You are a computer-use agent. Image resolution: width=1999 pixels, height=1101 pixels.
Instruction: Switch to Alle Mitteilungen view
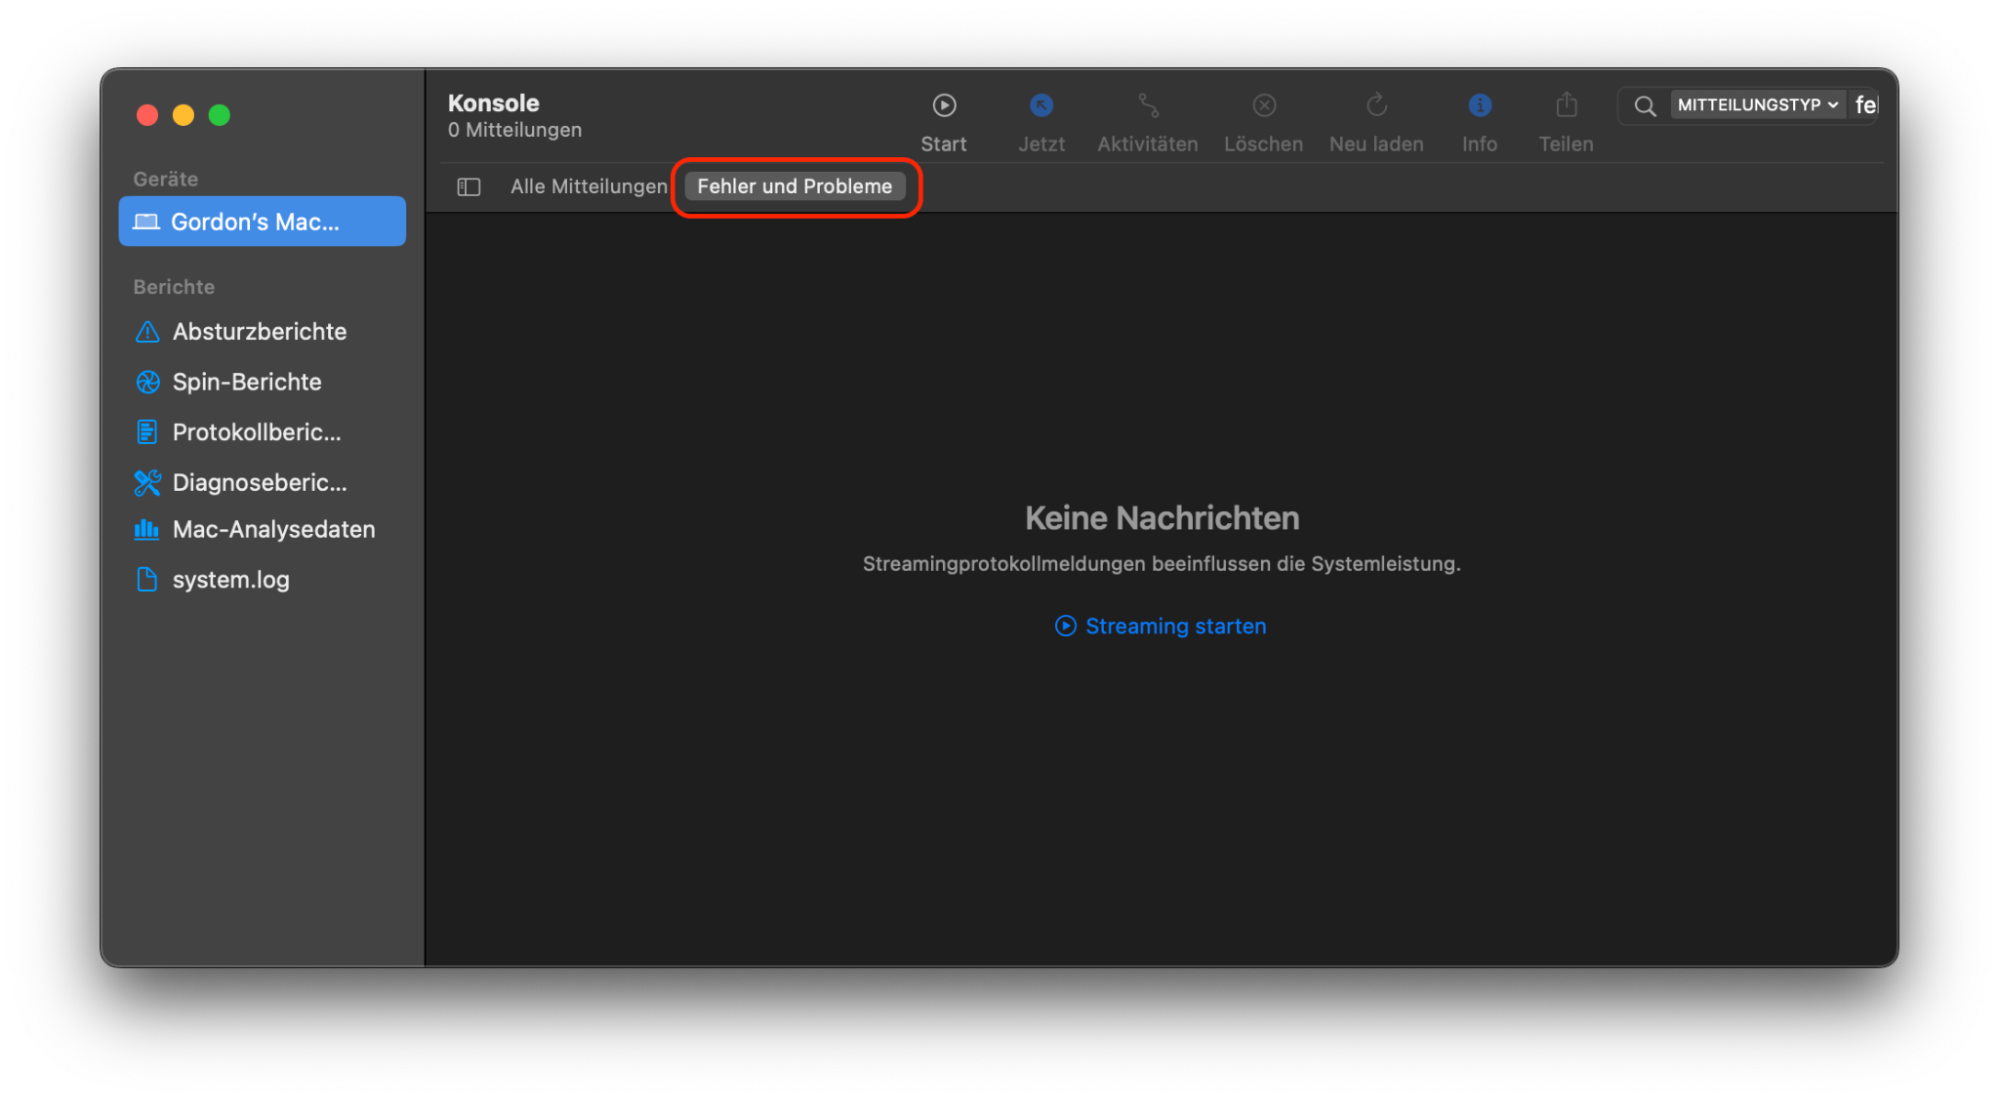[x=589, y=186]
